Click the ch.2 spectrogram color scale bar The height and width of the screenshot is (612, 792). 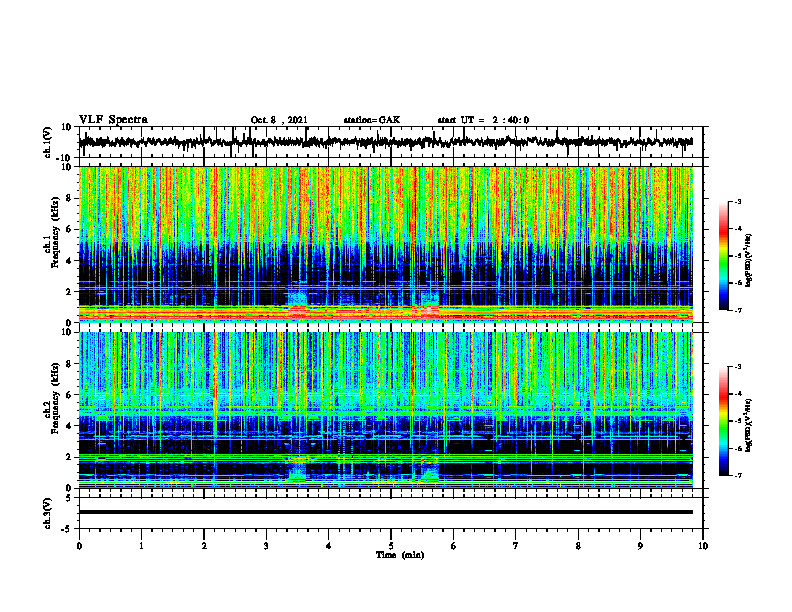(723, 421)
